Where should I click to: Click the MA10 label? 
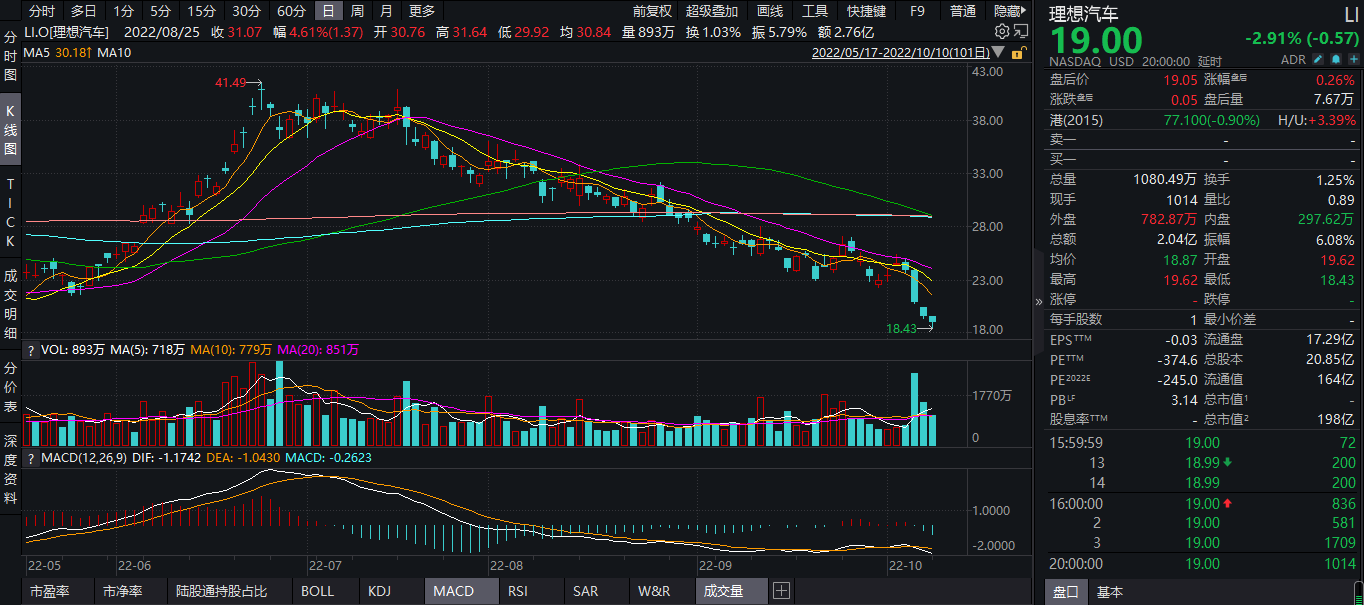click(x=115, y=52)
